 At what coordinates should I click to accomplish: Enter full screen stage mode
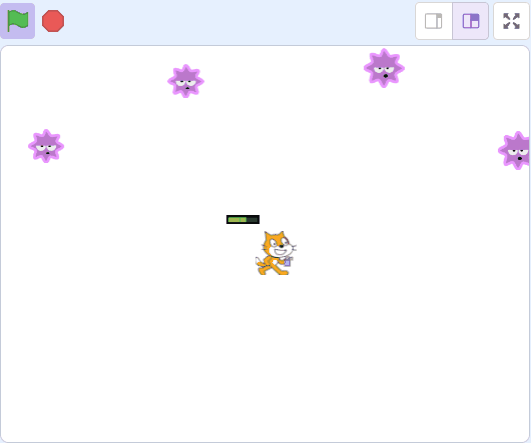[511, 21]
